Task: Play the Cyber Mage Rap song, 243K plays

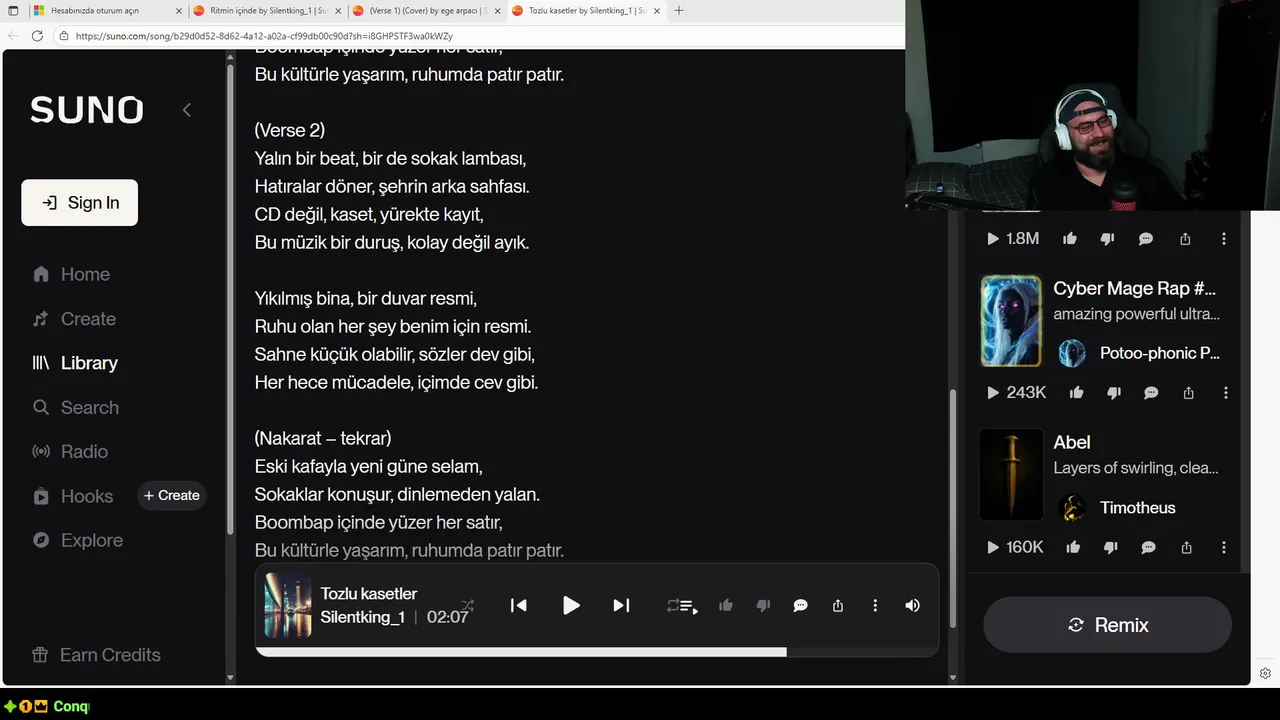Action: [x=993, y=393]
